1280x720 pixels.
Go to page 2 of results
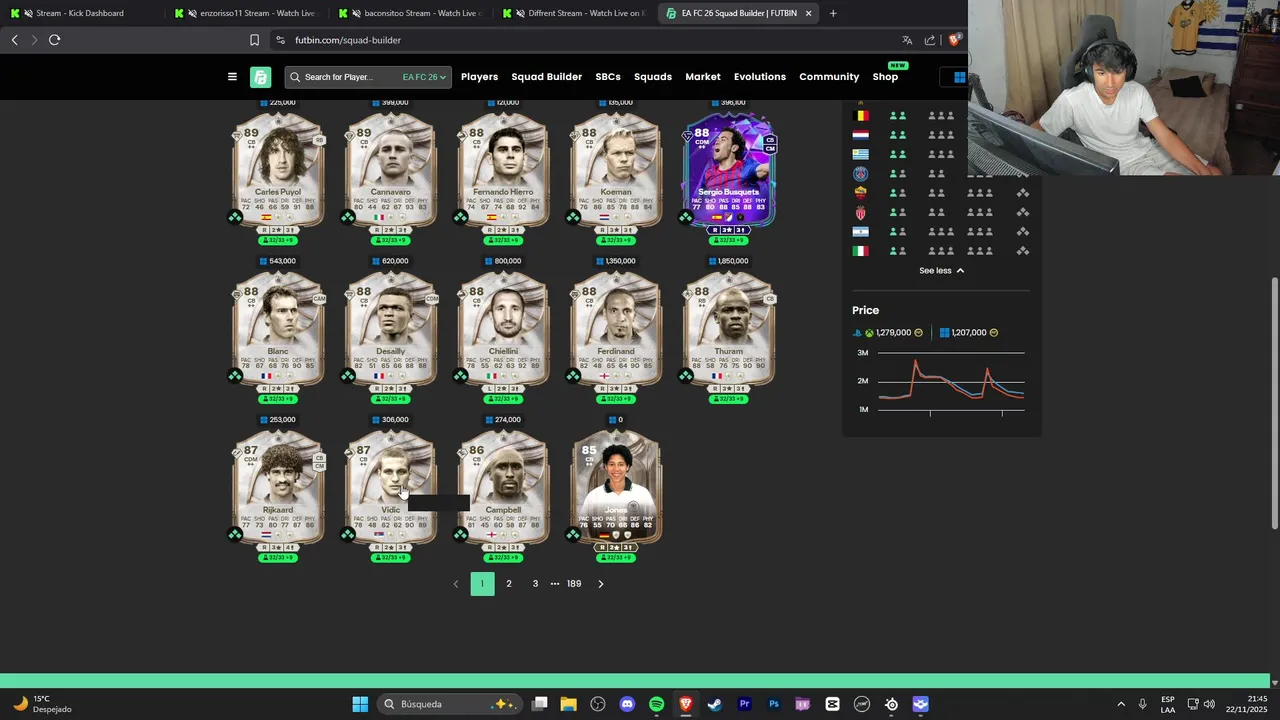click(508, 584)
